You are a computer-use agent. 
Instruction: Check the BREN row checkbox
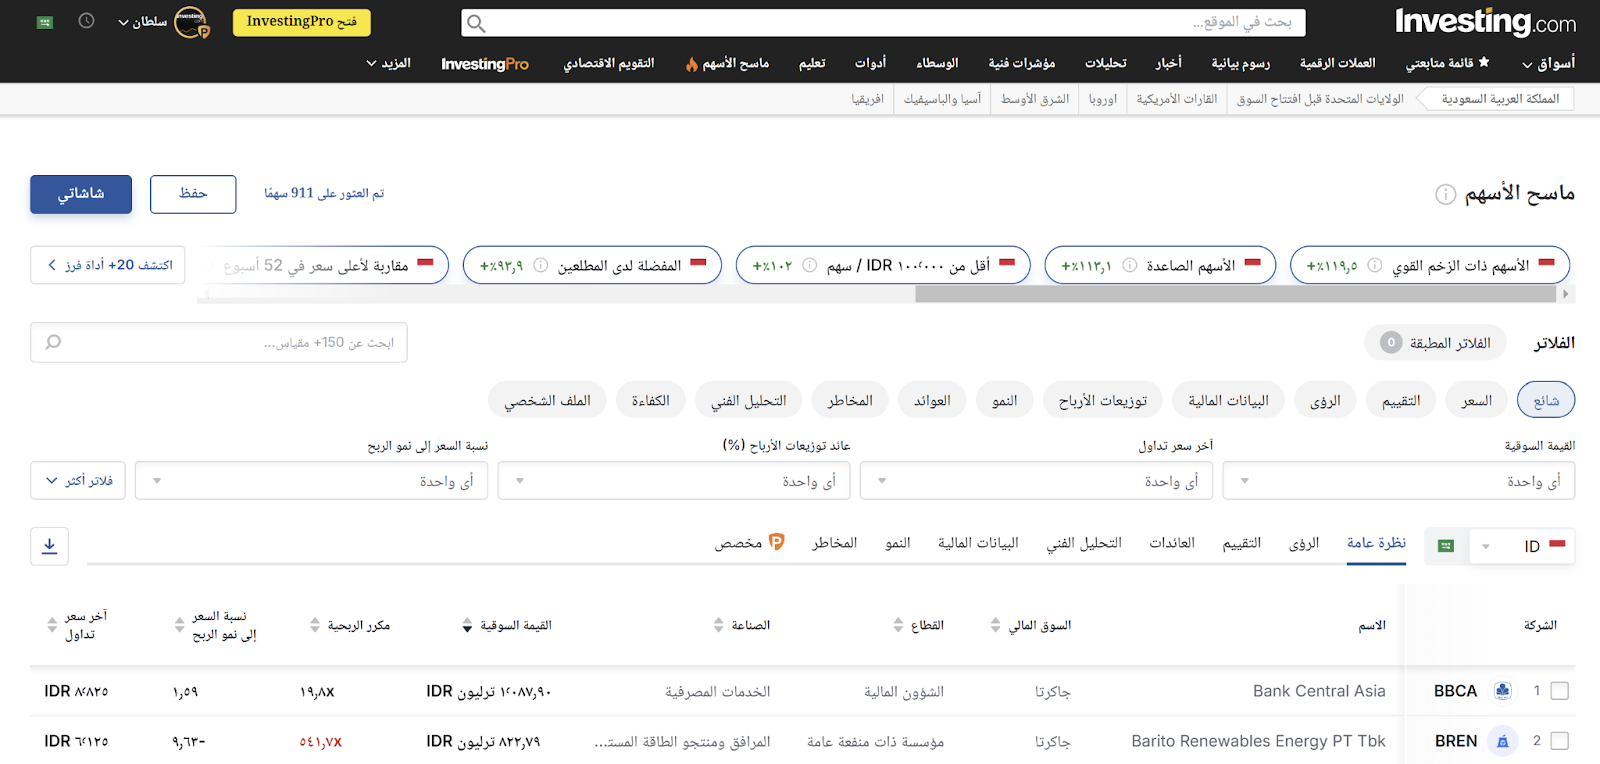[1559, 741]
